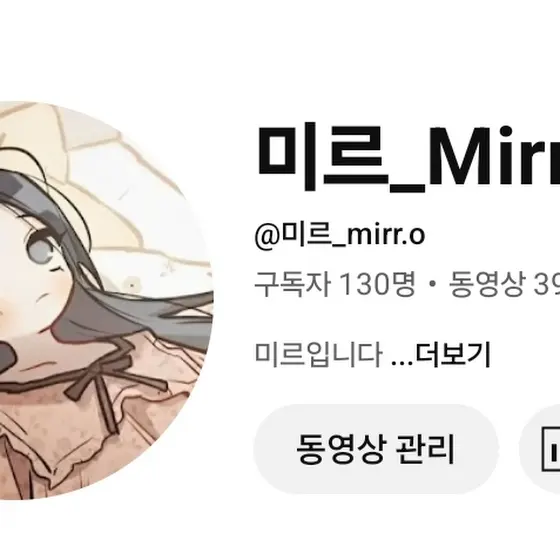This screenshot has height=560, width=560.
Task: Click the @ symbol in the handle
Action: click(267, 236)
